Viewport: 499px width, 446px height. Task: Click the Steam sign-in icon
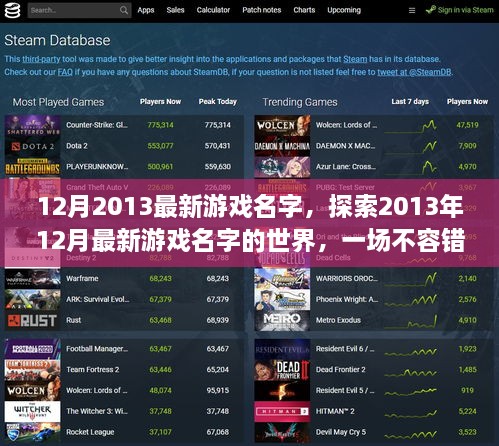click(430, 10)
